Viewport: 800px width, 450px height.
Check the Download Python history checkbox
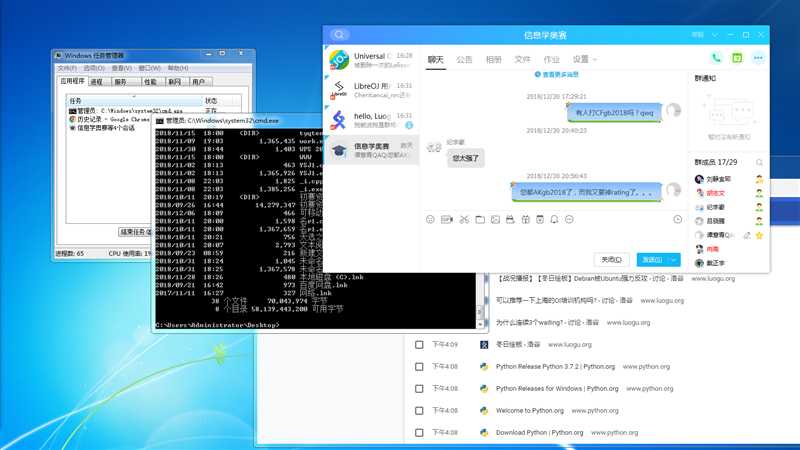tap(419, 433)
